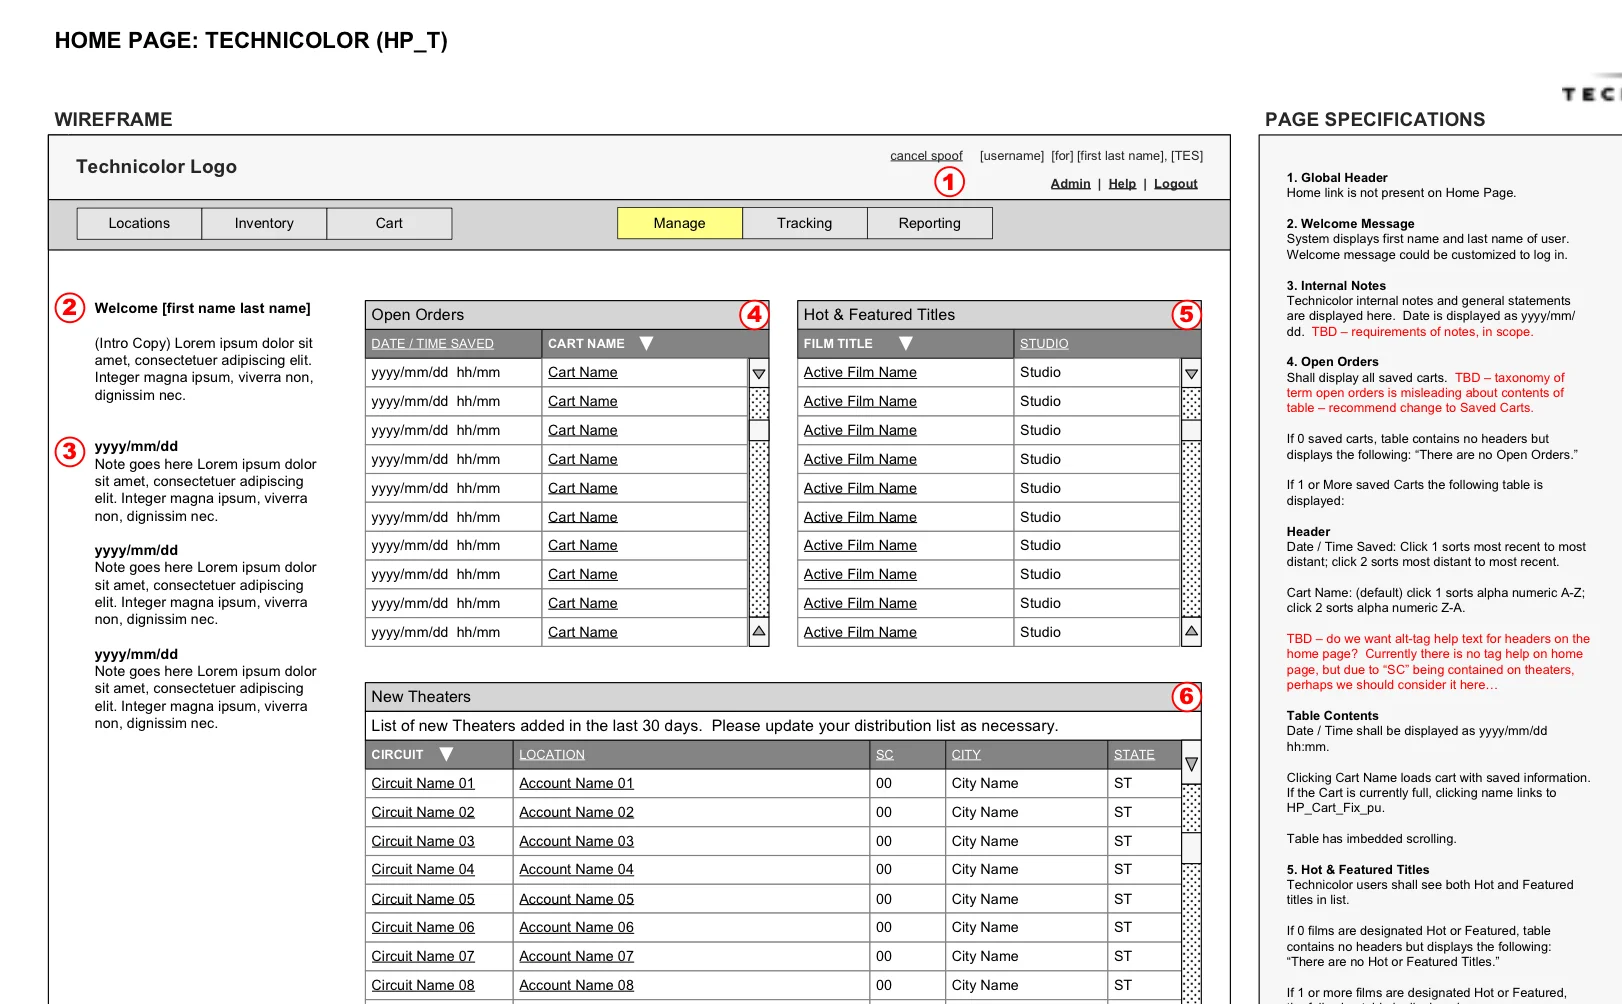1622x1004 pixels.
Task: Open Circuit Name 05 link
Action: [x=423, y=899]
